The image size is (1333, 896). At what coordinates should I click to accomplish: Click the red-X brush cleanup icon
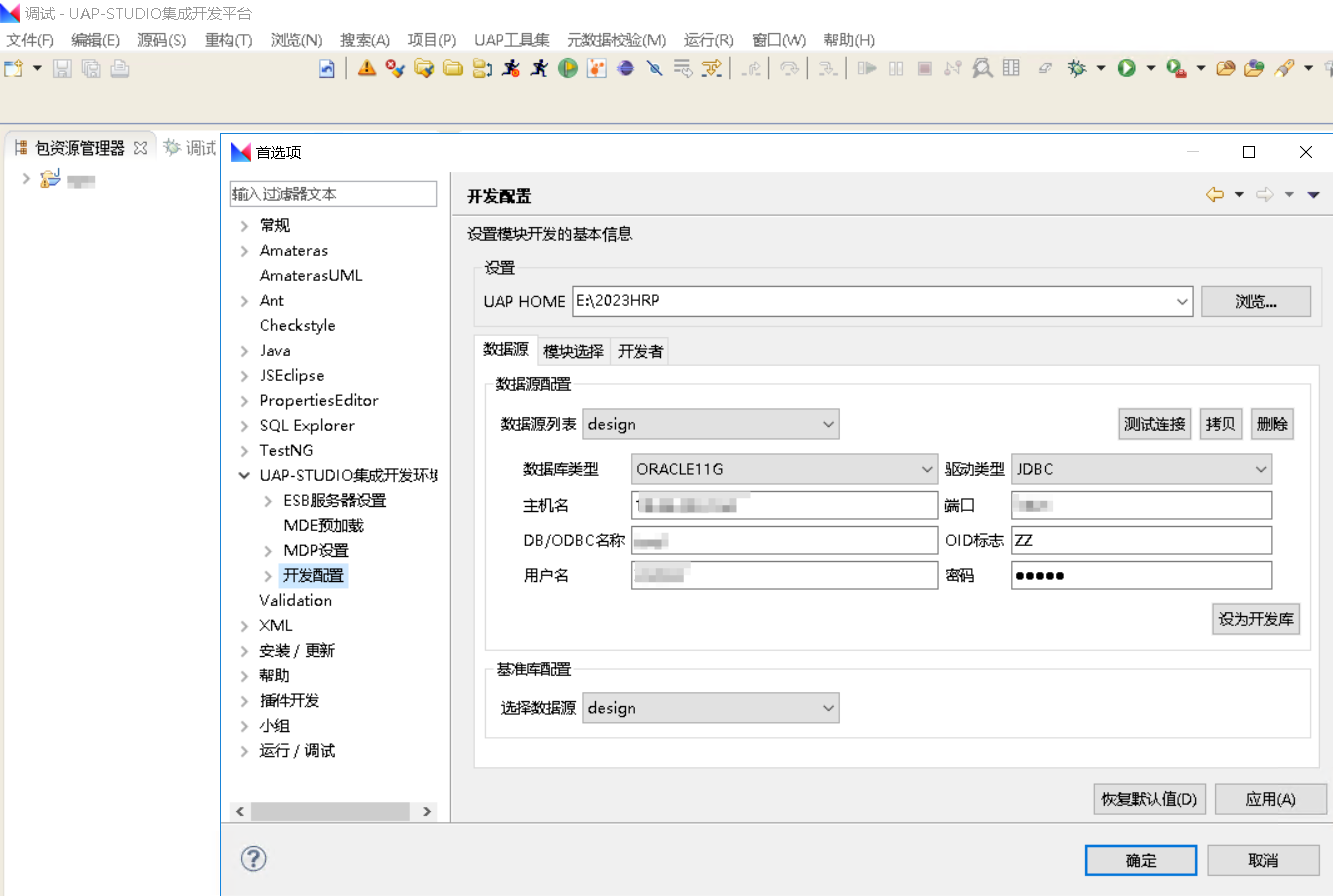(396, 68)
